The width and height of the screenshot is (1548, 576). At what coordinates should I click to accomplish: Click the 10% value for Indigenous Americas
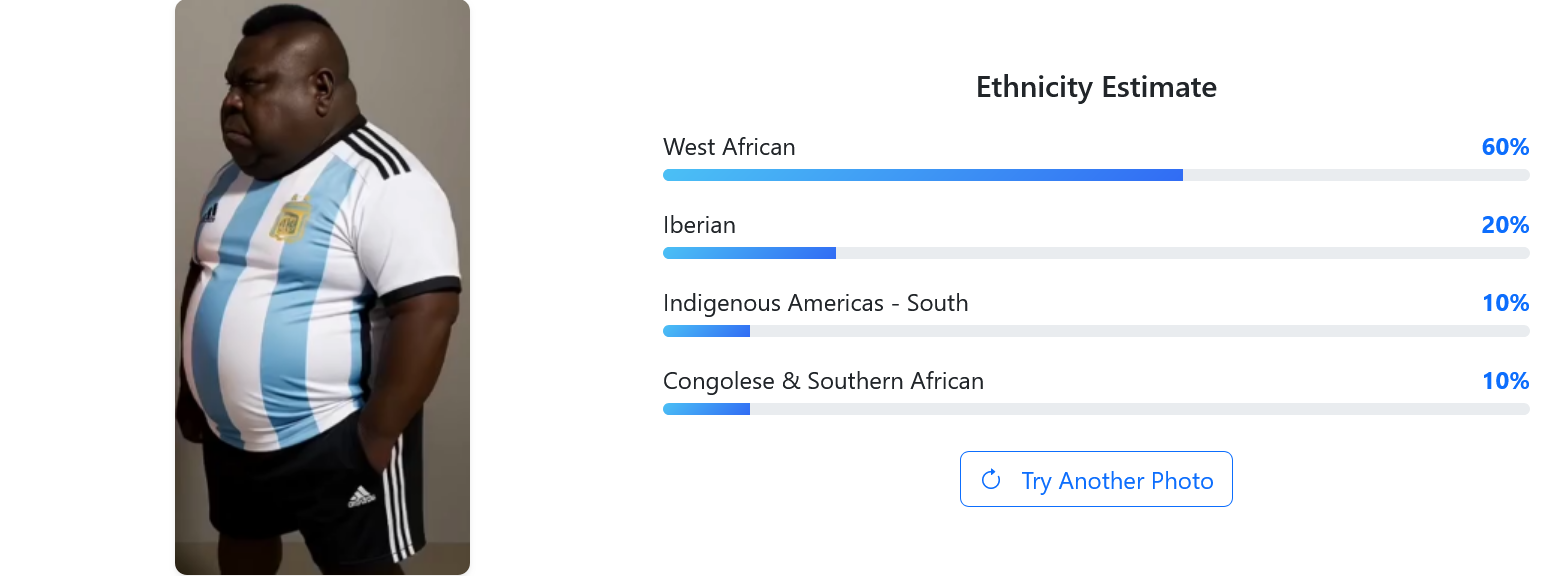1505,303
